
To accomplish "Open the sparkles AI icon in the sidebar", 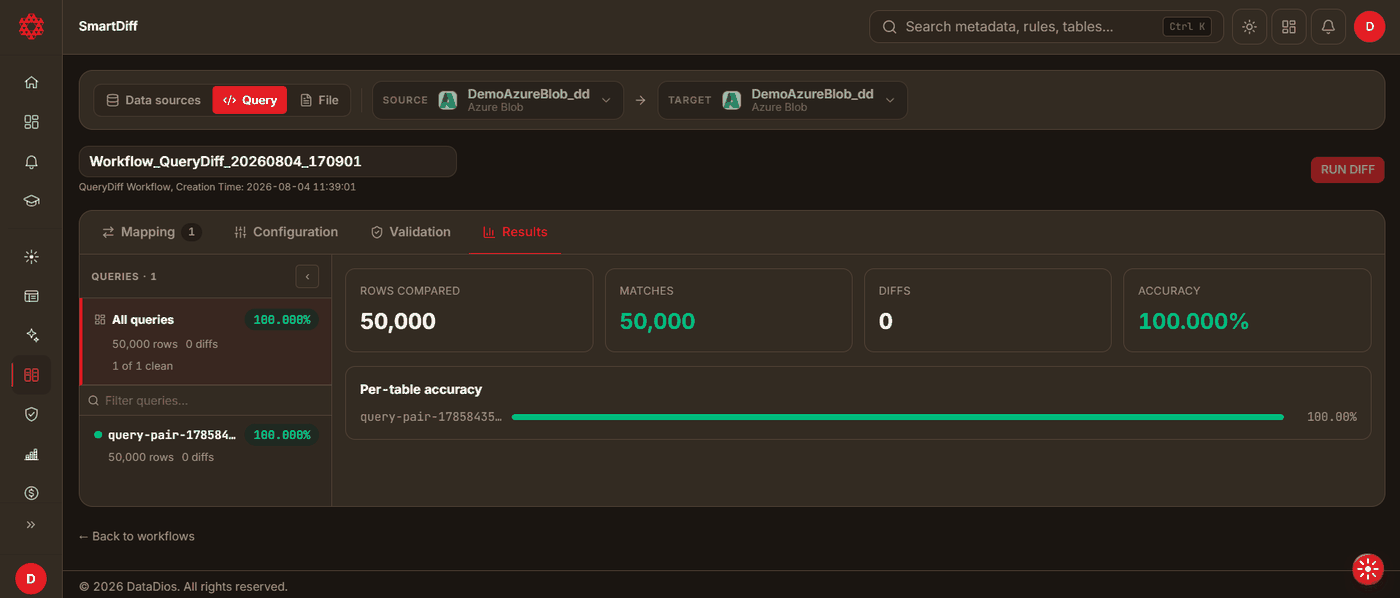I will click(31, 335).
